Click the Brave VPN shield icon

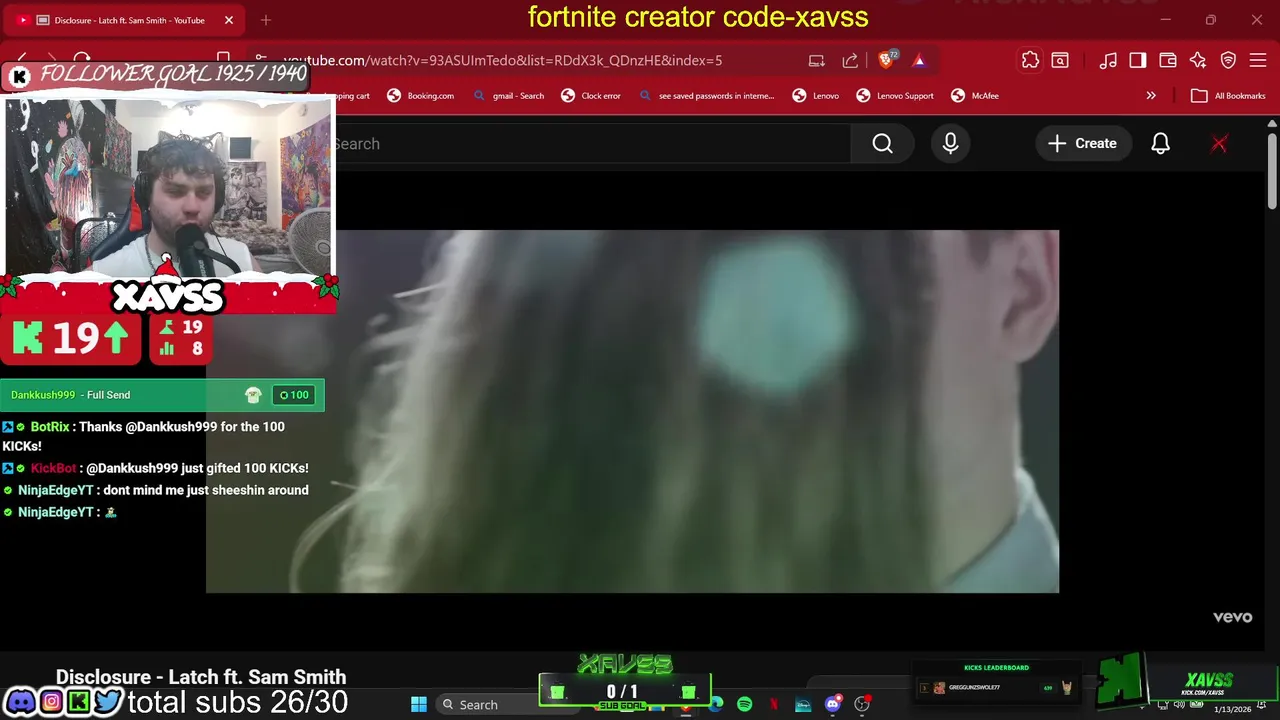[x=1229, y=61]
